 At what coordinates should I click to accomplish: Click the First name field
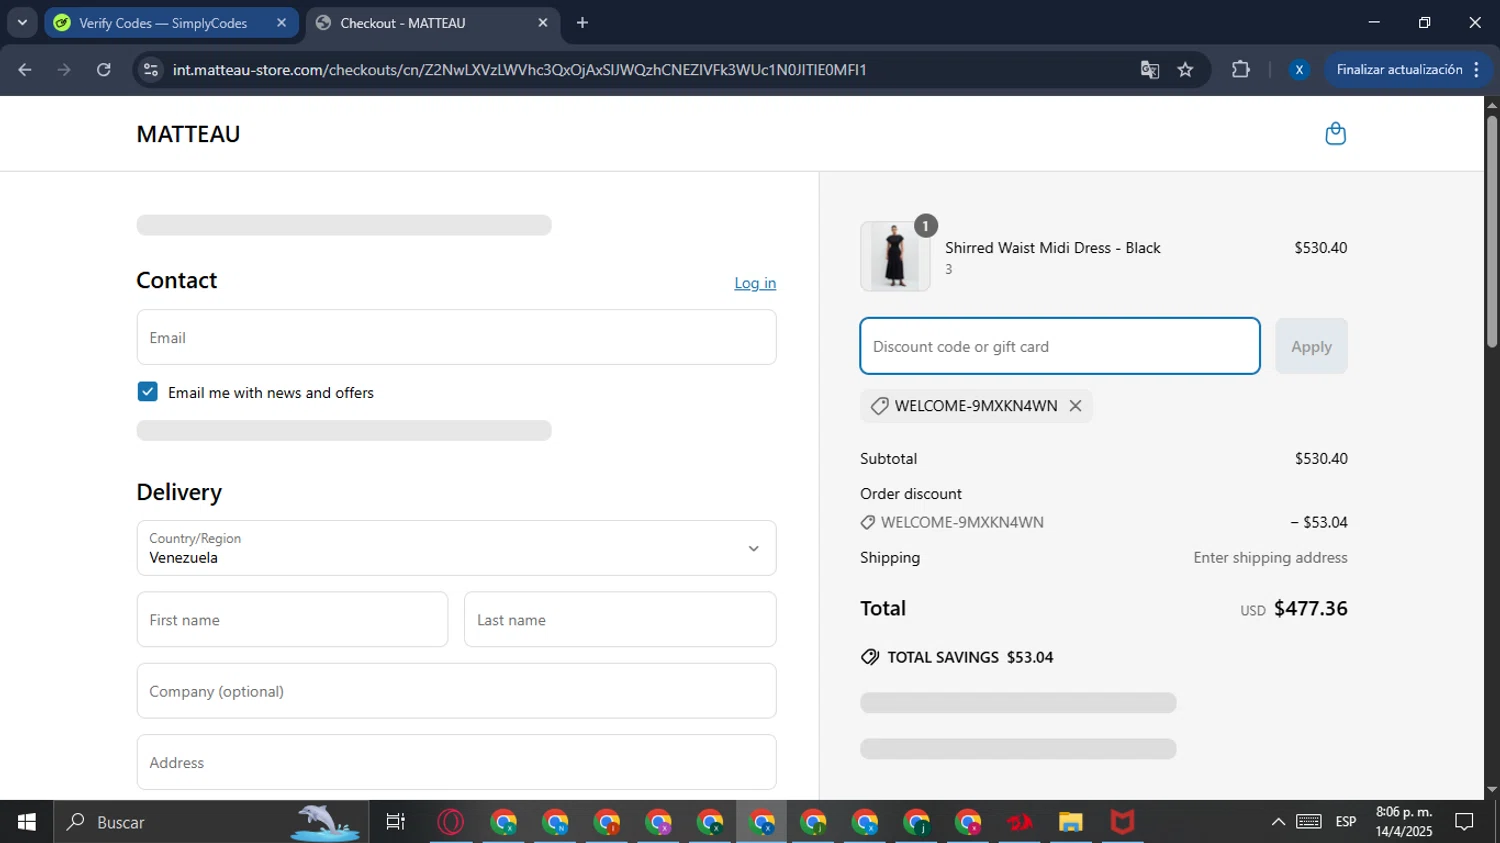(x=292, y=619)
